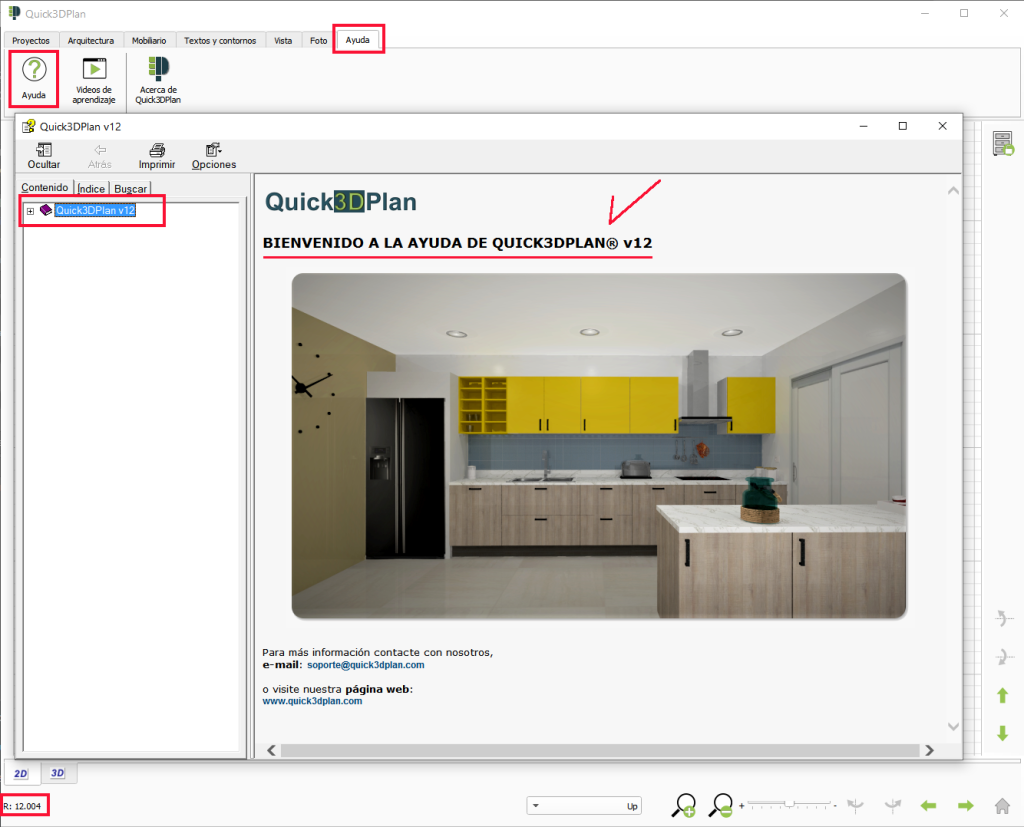Open the Foto ribbon tab
The height and width of the screenshot is (827, 1024).
(319, 41)
